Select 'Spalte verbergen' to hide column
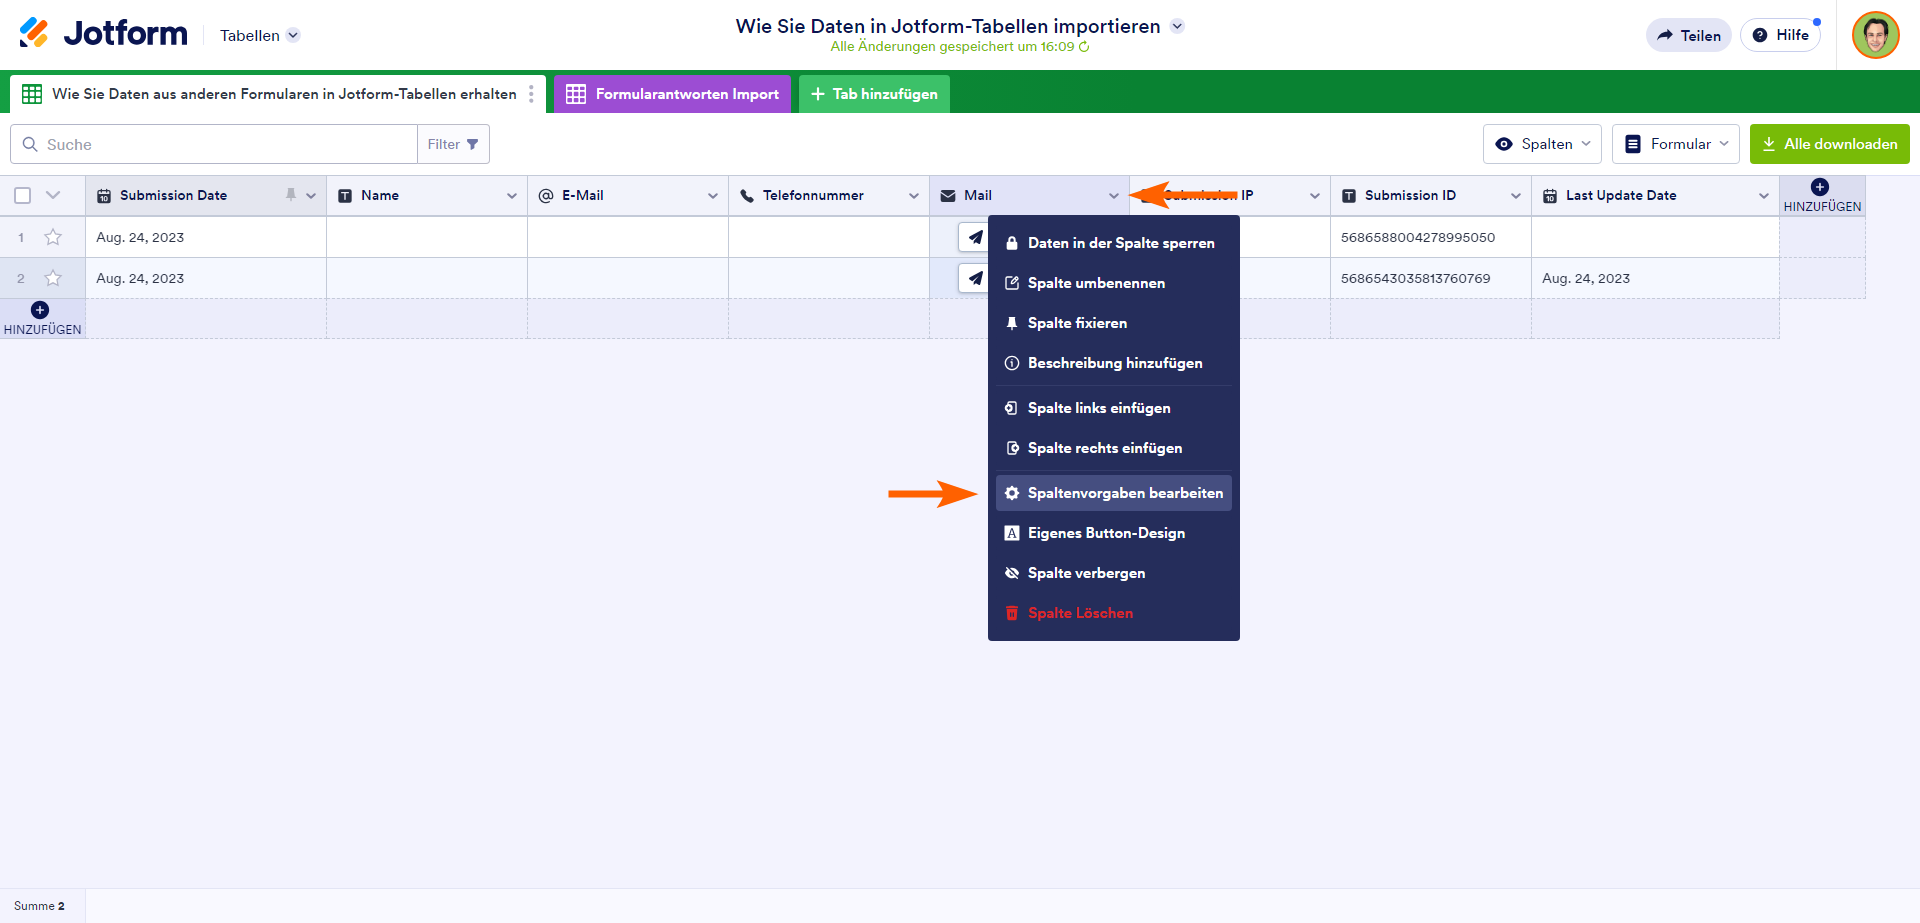Screen dimensions: 1920x923 pyautogui.click(x=1114, y=573)
